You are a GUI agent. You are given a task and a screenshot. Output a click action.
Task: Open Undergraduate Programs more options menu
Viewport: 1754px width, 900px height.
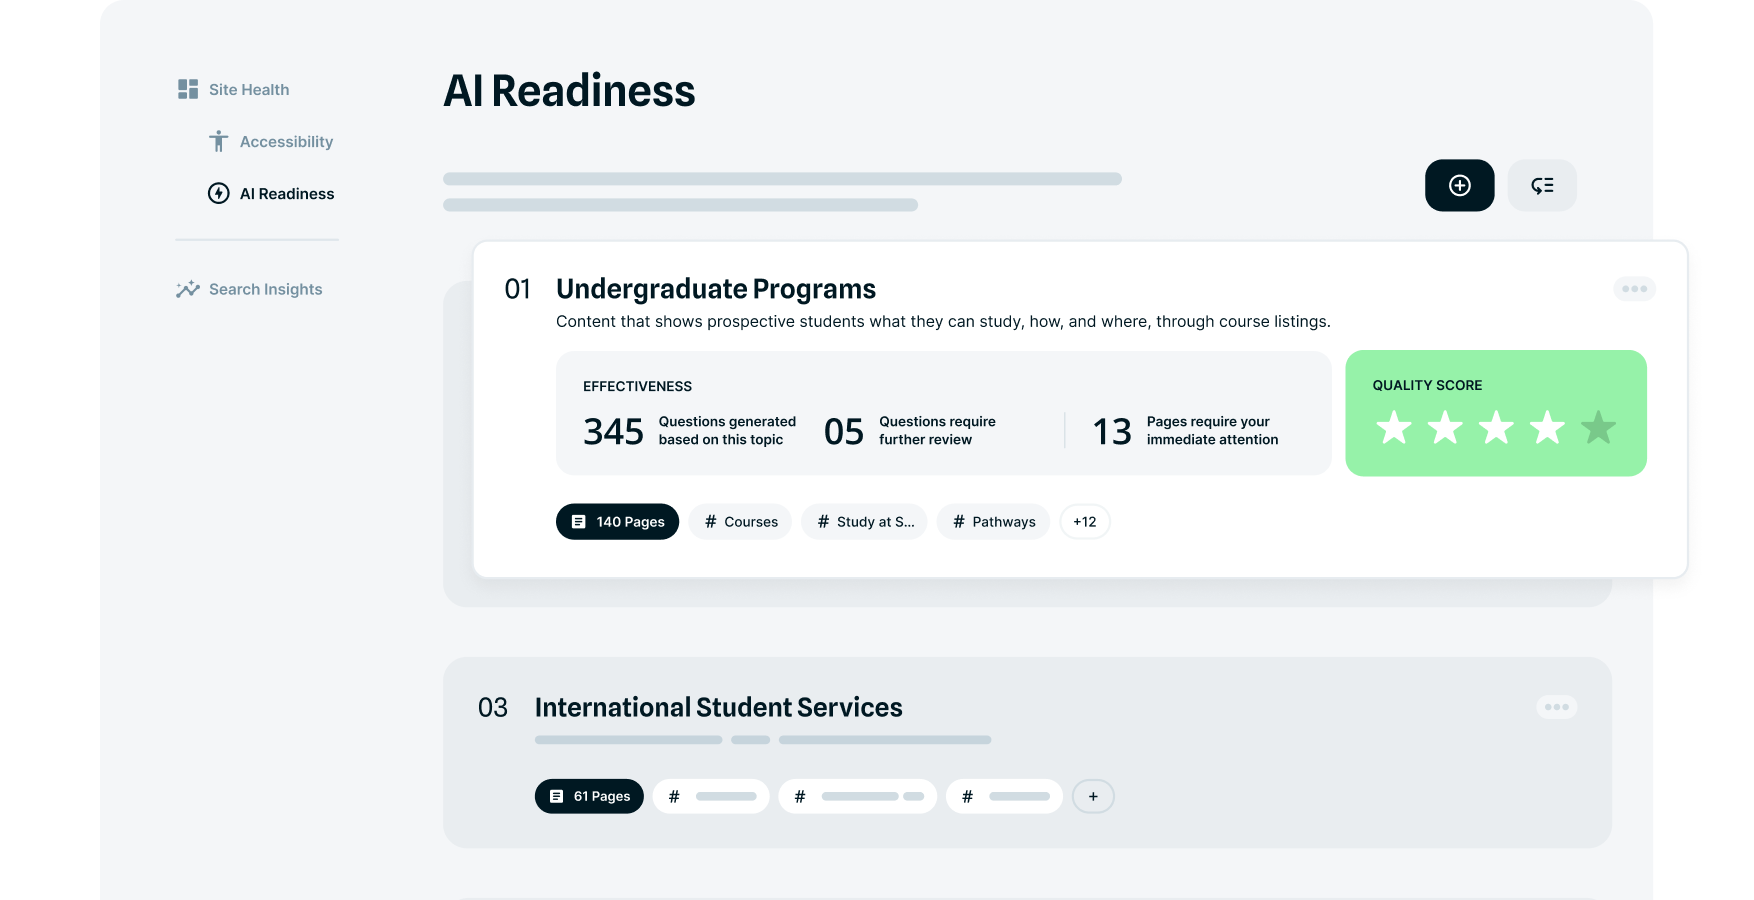click(x=1634, y=289)
